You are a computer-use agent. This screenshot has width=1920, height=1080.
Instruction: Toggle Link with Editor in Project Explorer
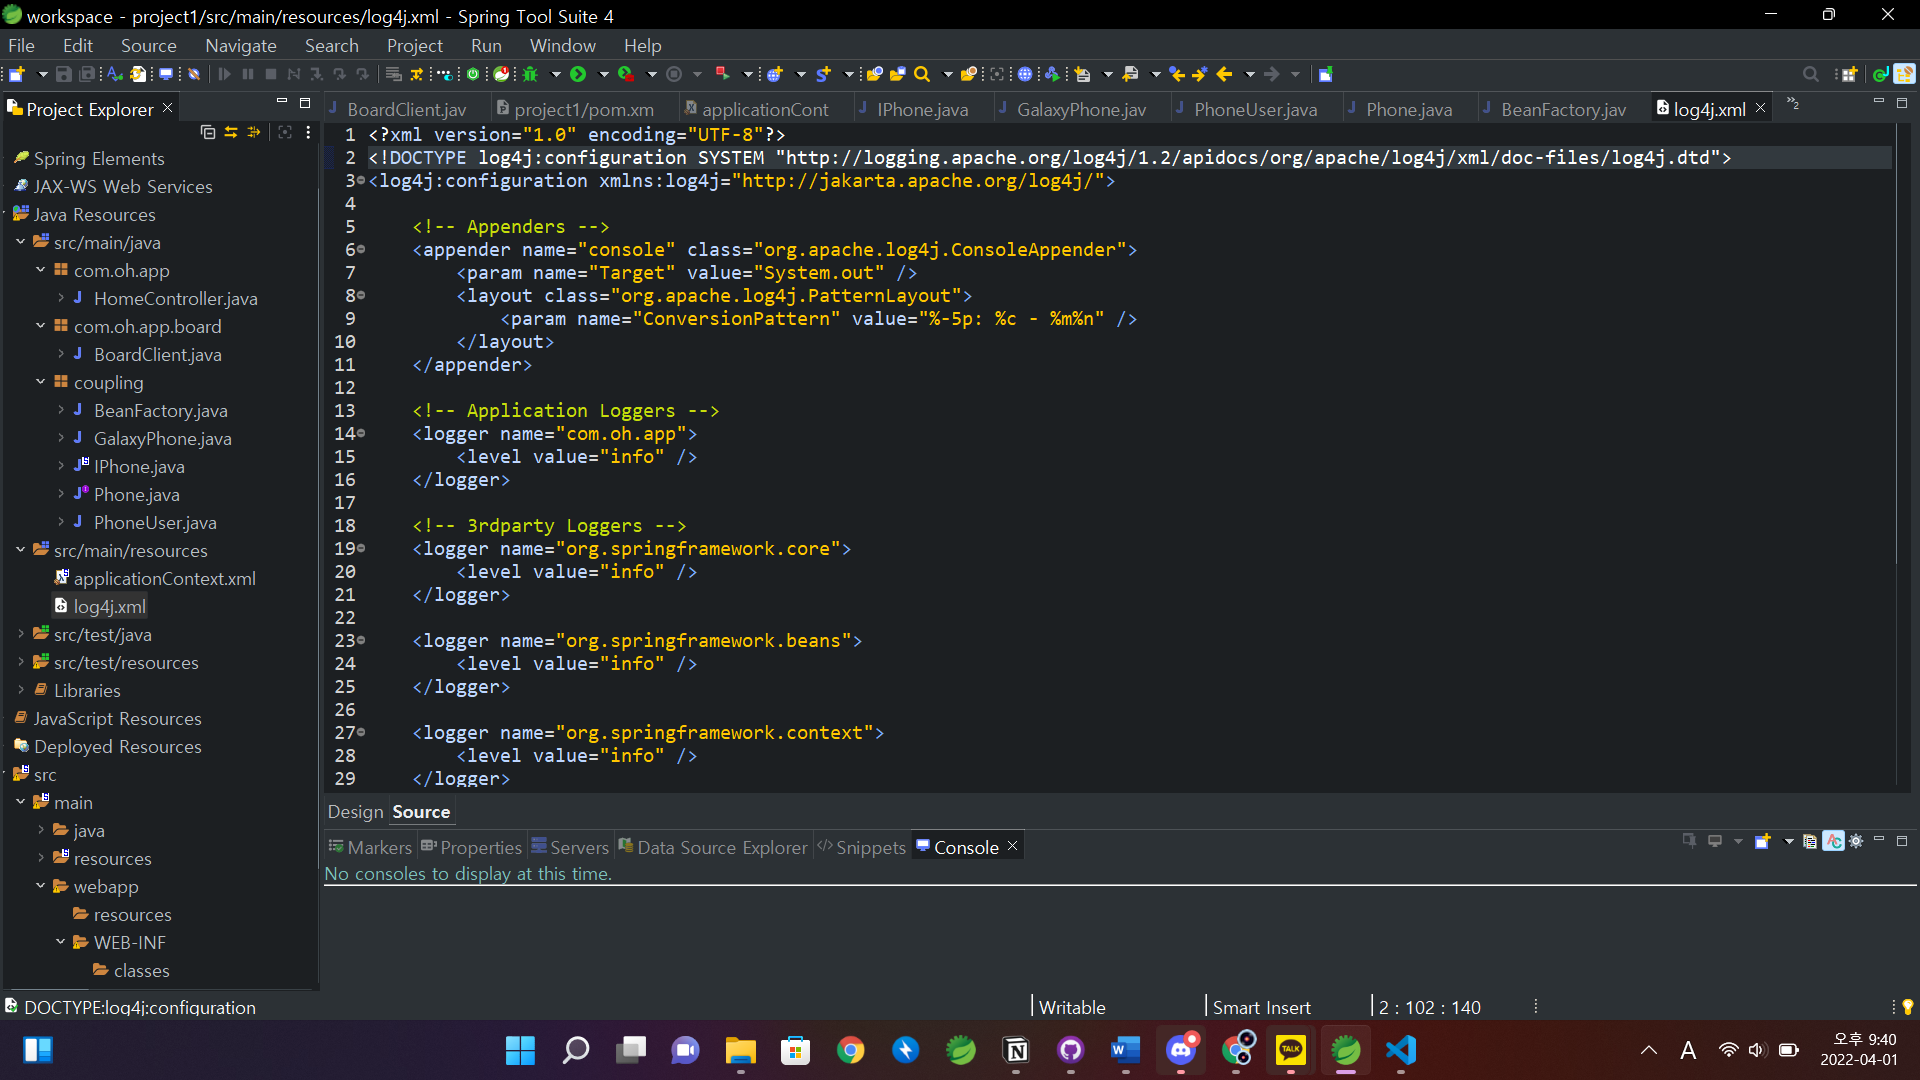230,132
